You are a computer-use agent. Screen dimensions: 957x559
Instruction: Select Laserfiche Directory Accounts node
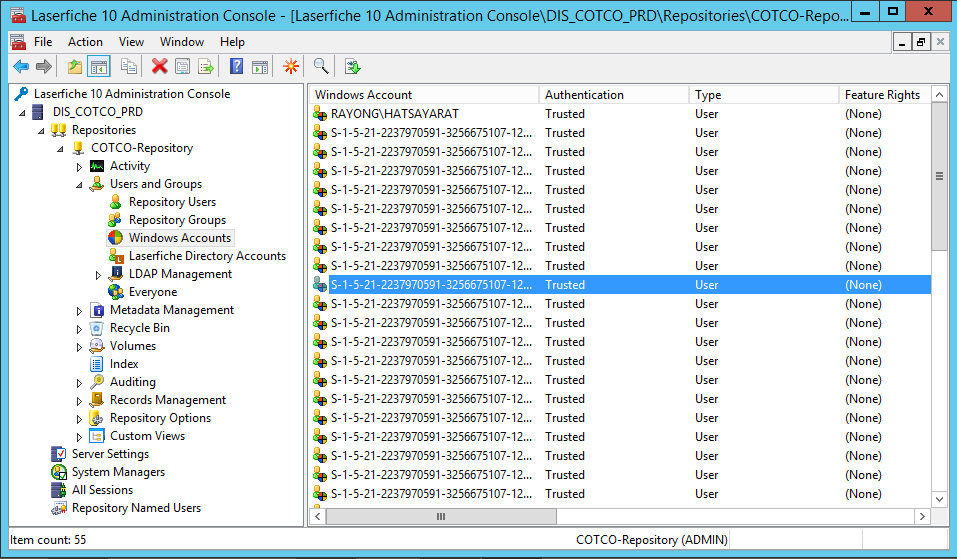[x=207, y=256]
